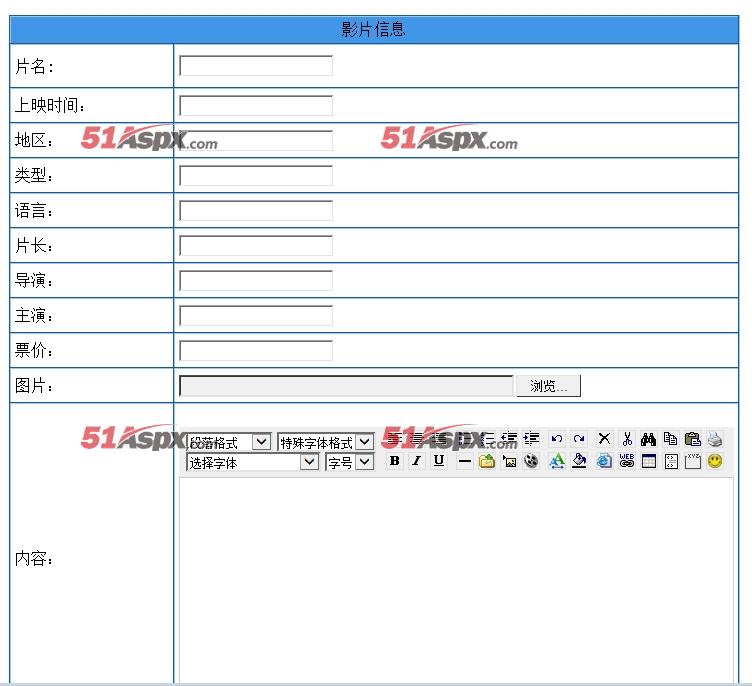Toggle bold formatting in the editor
752x686 pixels.
394,461
